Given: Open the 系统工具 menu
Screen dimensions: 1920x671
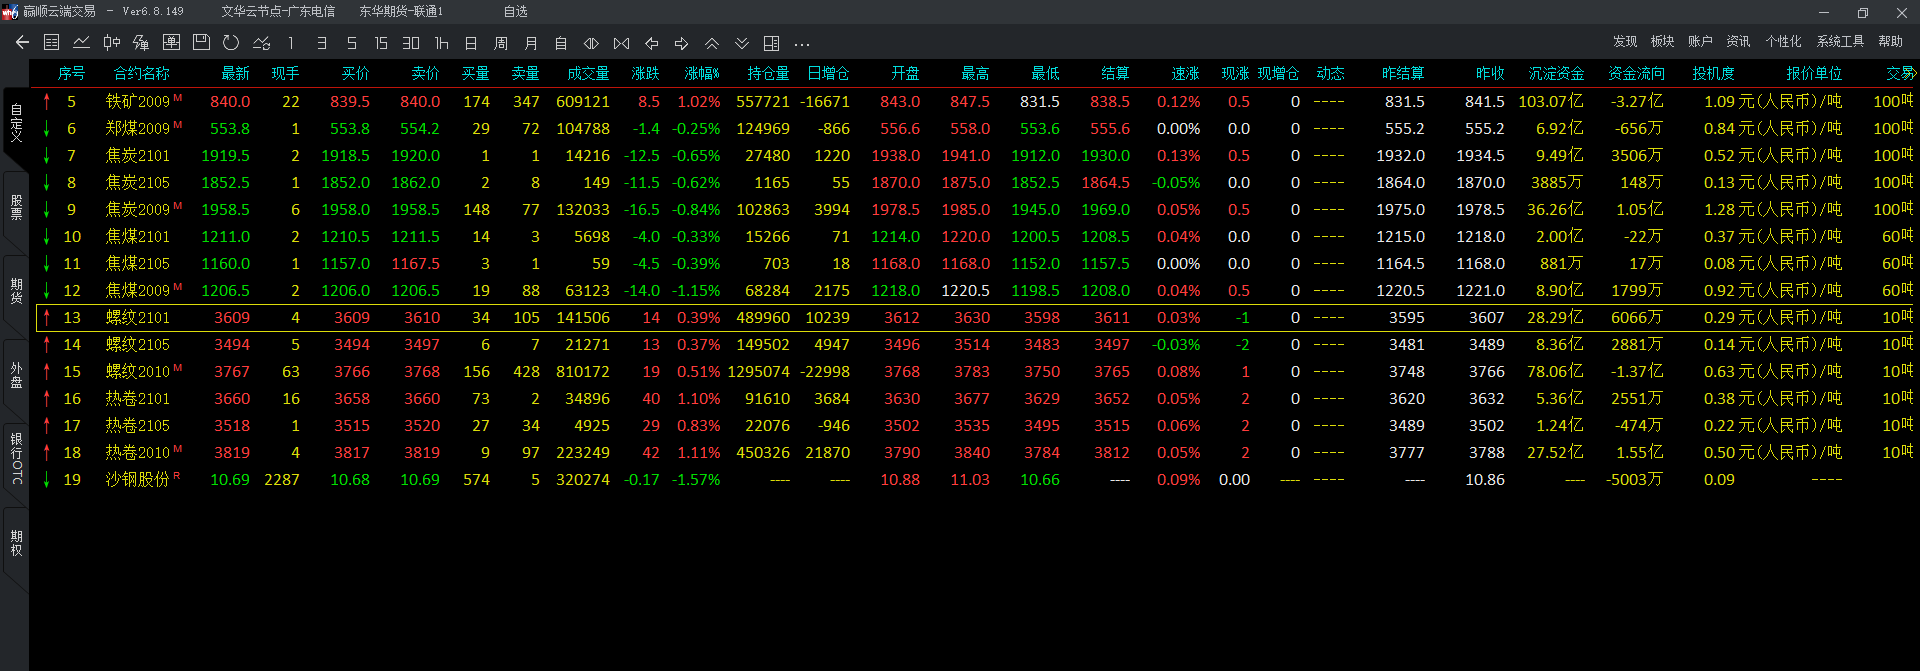Looking at the screenshot, I should click(1840, 42).
